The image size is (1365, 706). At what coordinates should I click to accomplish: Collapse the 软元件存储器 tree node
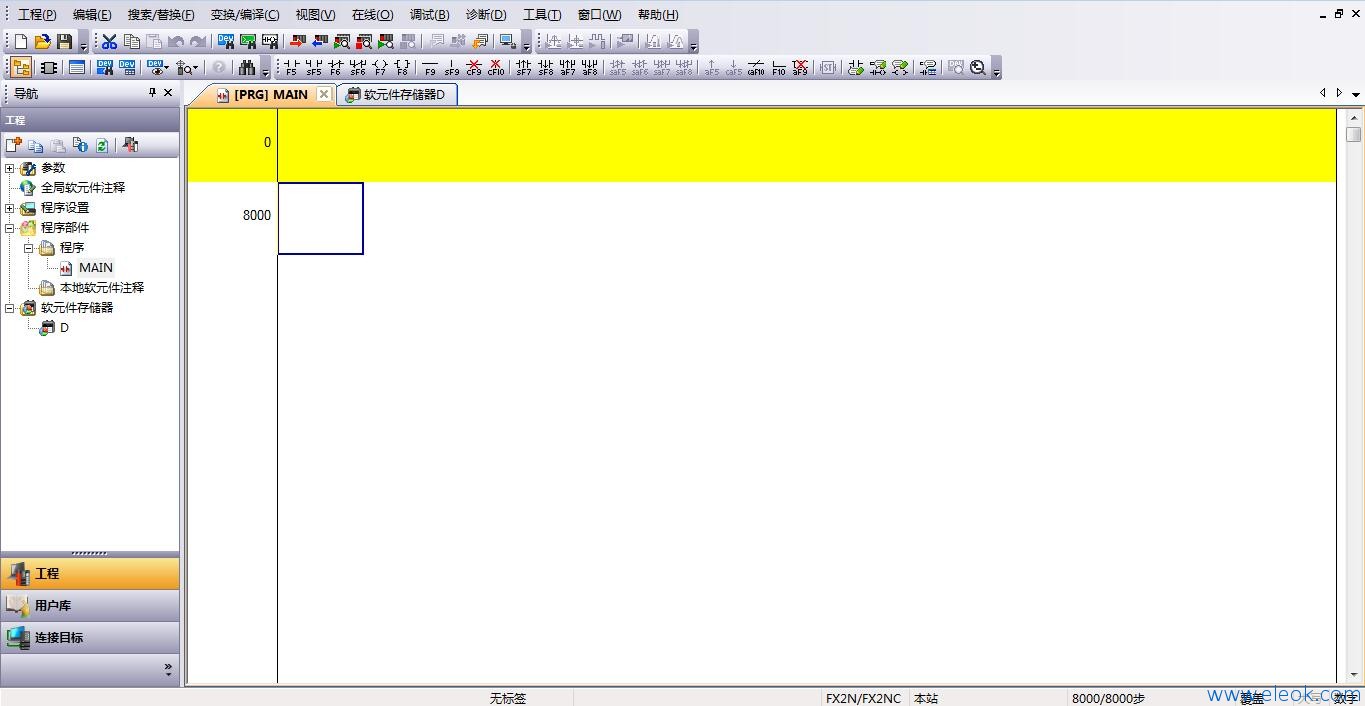(10, 308)
